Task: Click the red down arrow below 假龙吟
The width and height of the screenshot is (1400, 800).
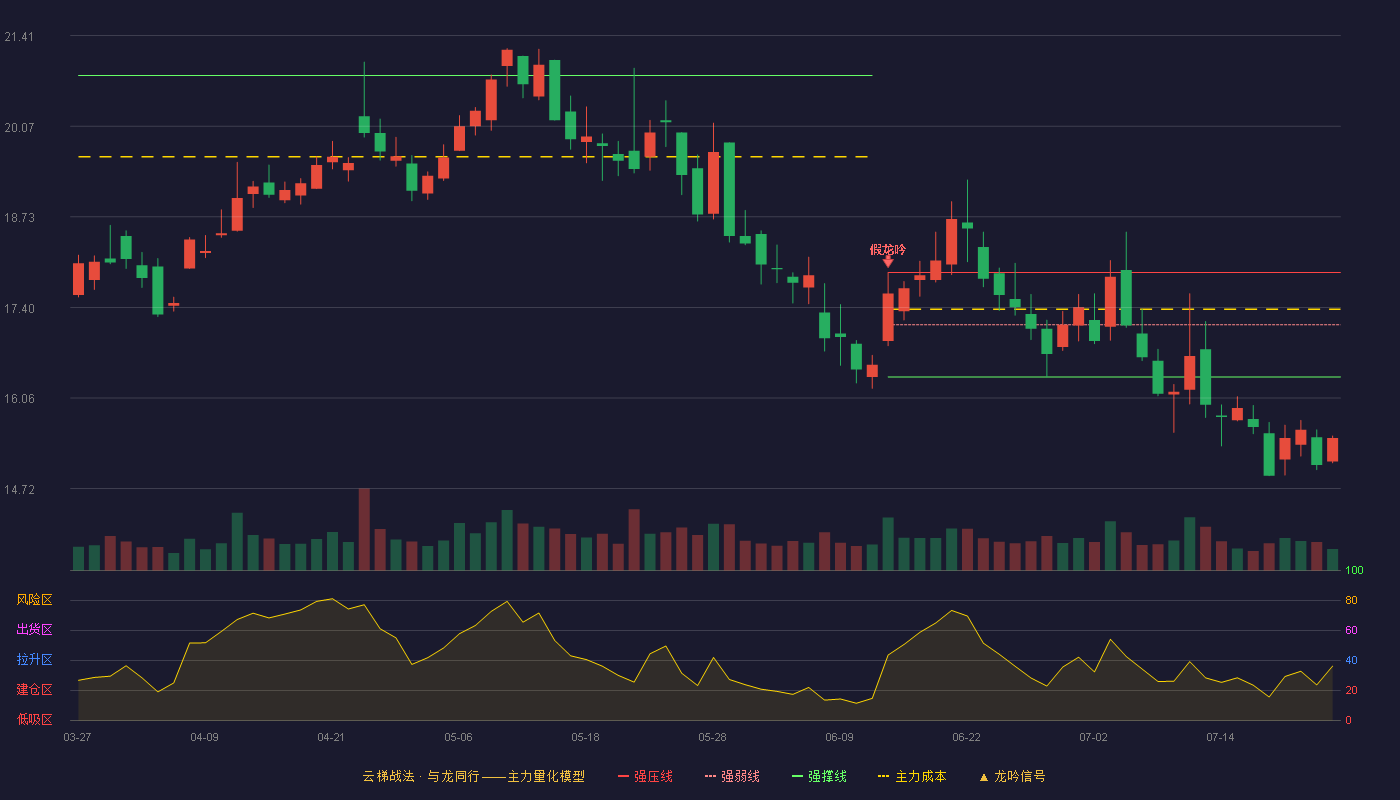Action: click(888, 262)
